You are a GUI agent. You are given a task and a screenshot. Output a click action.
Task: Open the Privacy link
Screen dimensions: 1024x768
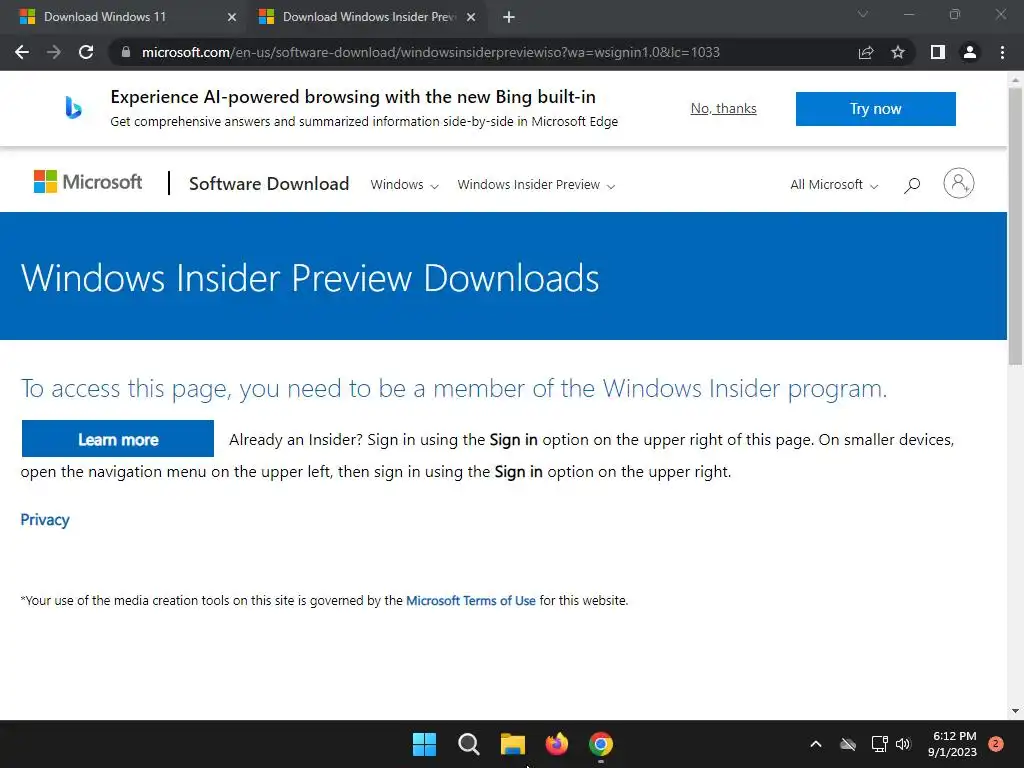click(x=44, y=520)
